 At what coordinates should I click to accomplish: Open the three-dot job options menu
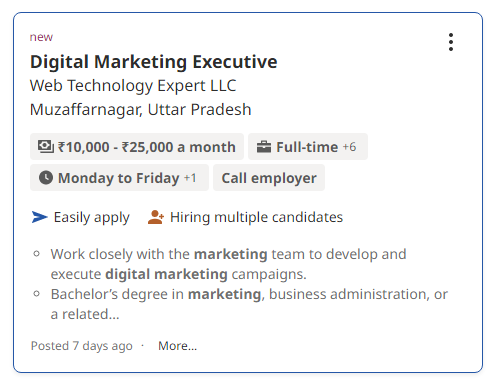(x=451, y=42)
